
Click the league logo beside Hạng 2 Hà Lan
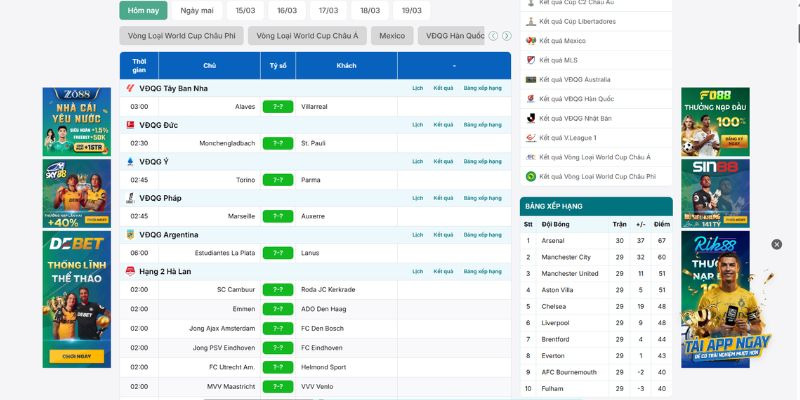coord(130,271)
